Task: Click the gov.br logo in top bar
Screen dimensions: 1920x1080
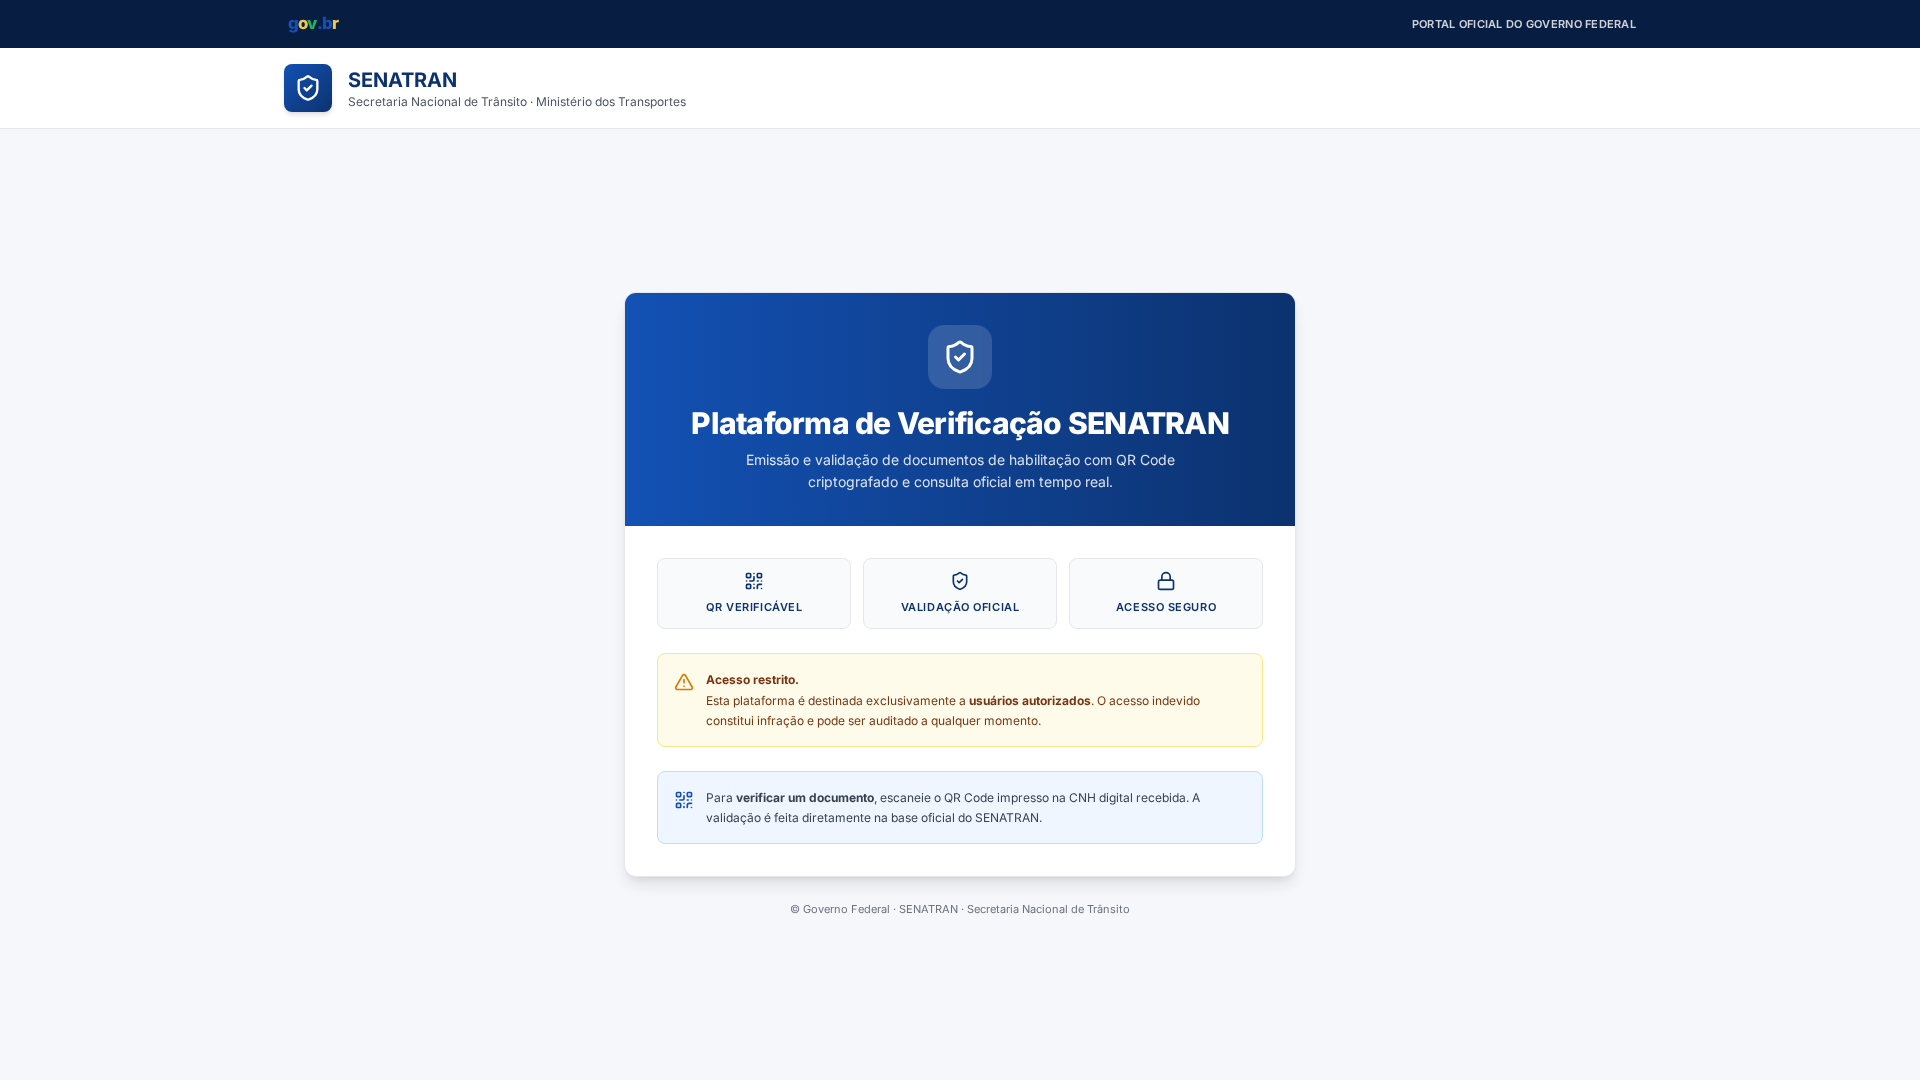Action: click(313, 23)
